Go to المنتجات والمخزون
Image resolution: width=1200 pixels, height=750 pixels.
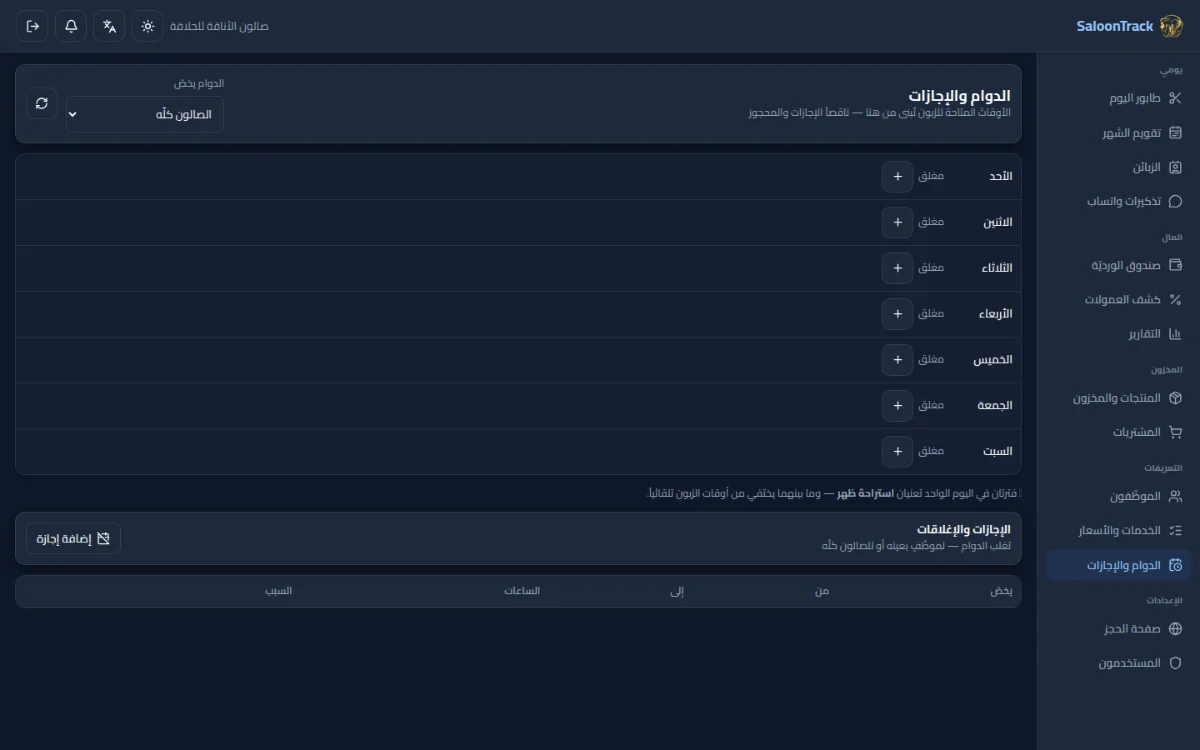(x=1118, y=398)
